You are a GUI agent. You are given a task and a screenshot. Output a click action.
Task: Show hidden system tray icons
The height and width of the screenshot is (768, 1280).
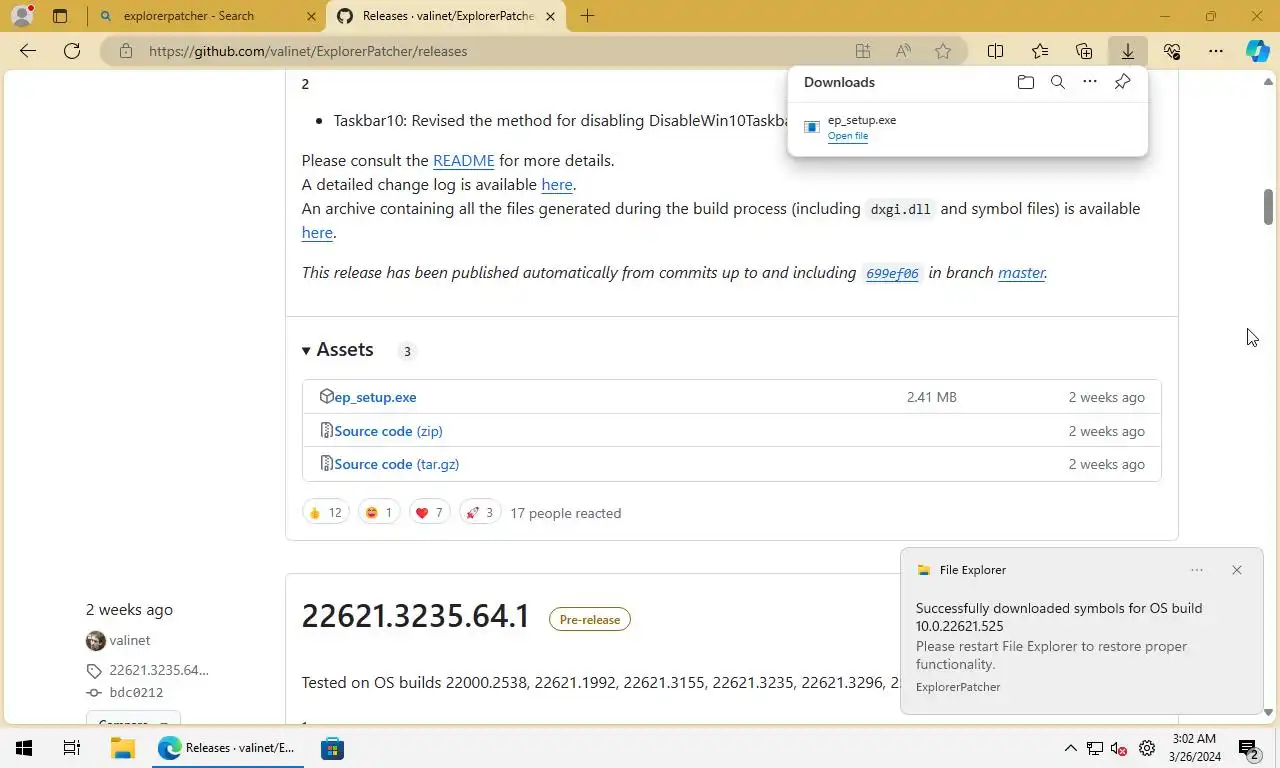tap(1070, 748)
